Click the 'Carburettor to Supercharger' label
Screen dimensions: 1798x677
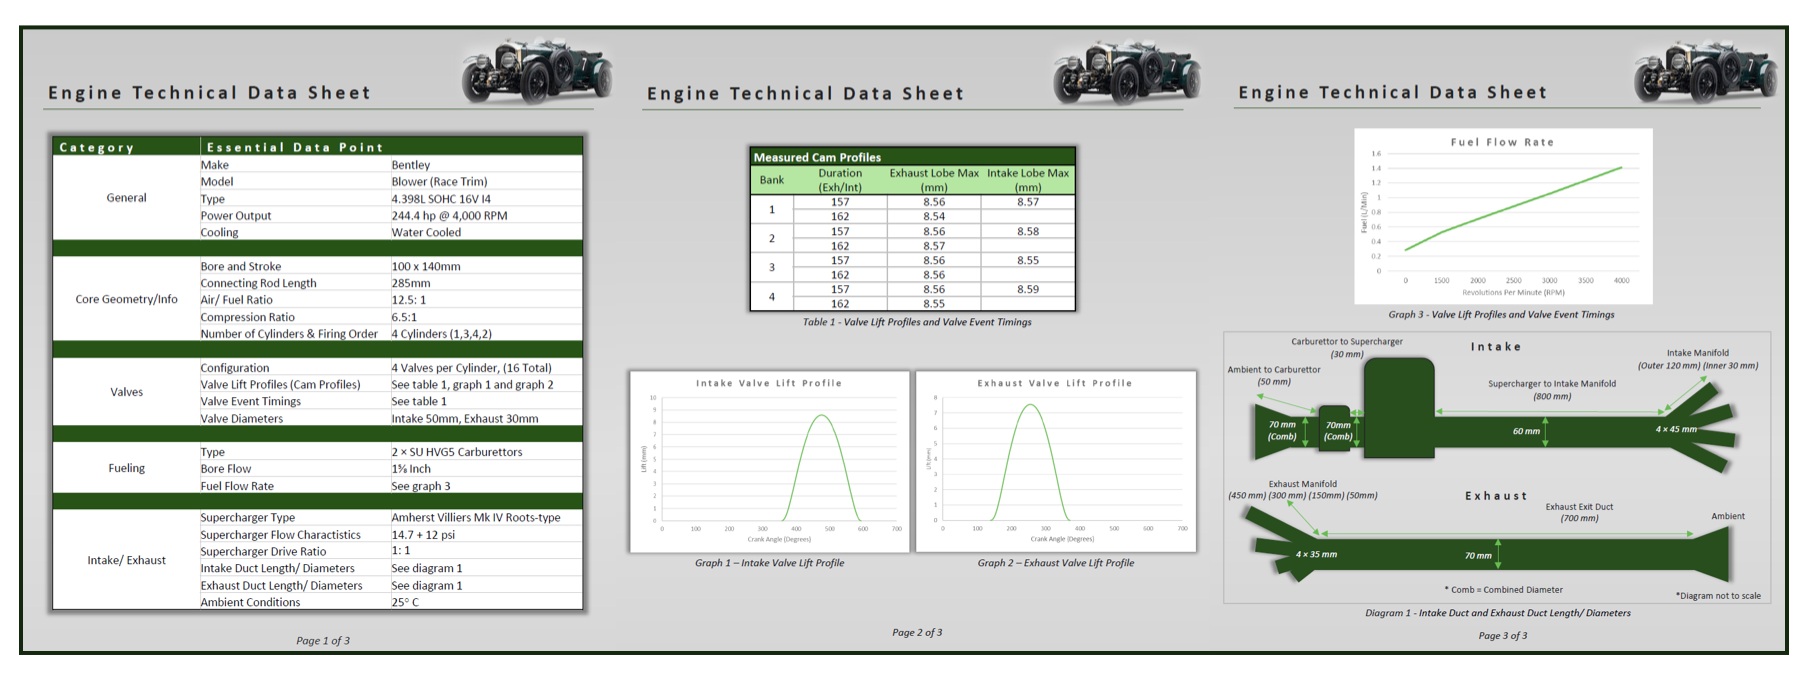(1347, 342)
